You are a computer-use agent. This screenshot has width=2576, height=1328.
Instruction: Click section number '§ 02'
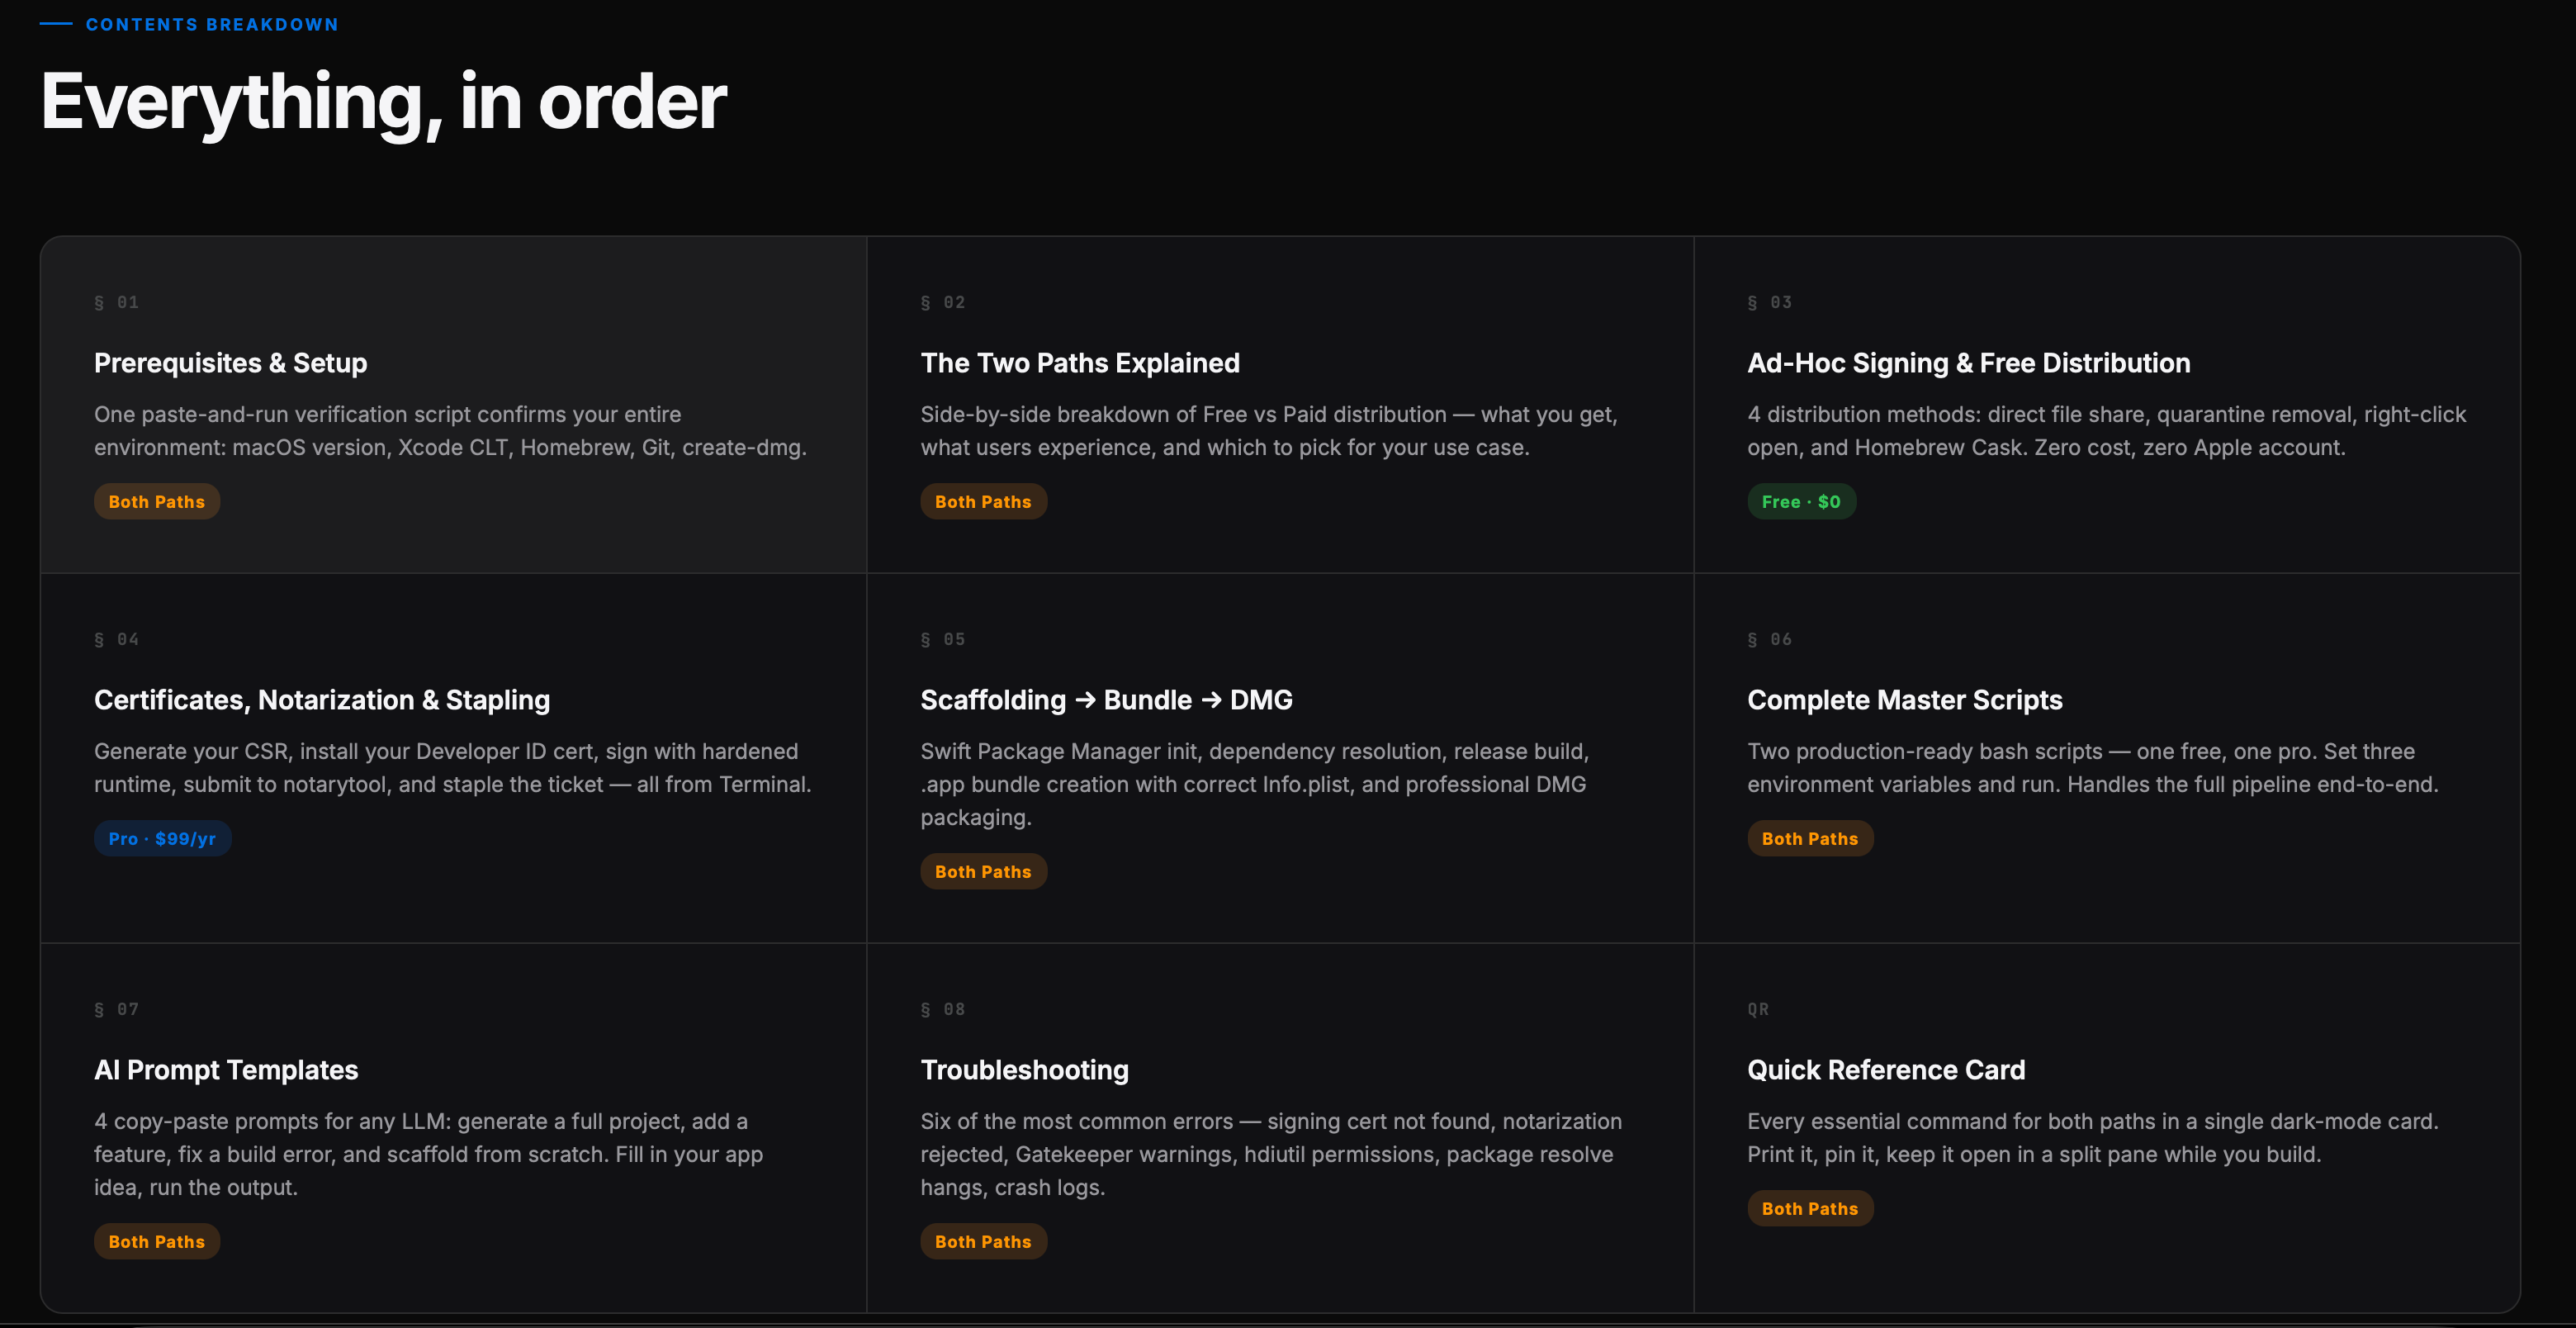[943, 302]
